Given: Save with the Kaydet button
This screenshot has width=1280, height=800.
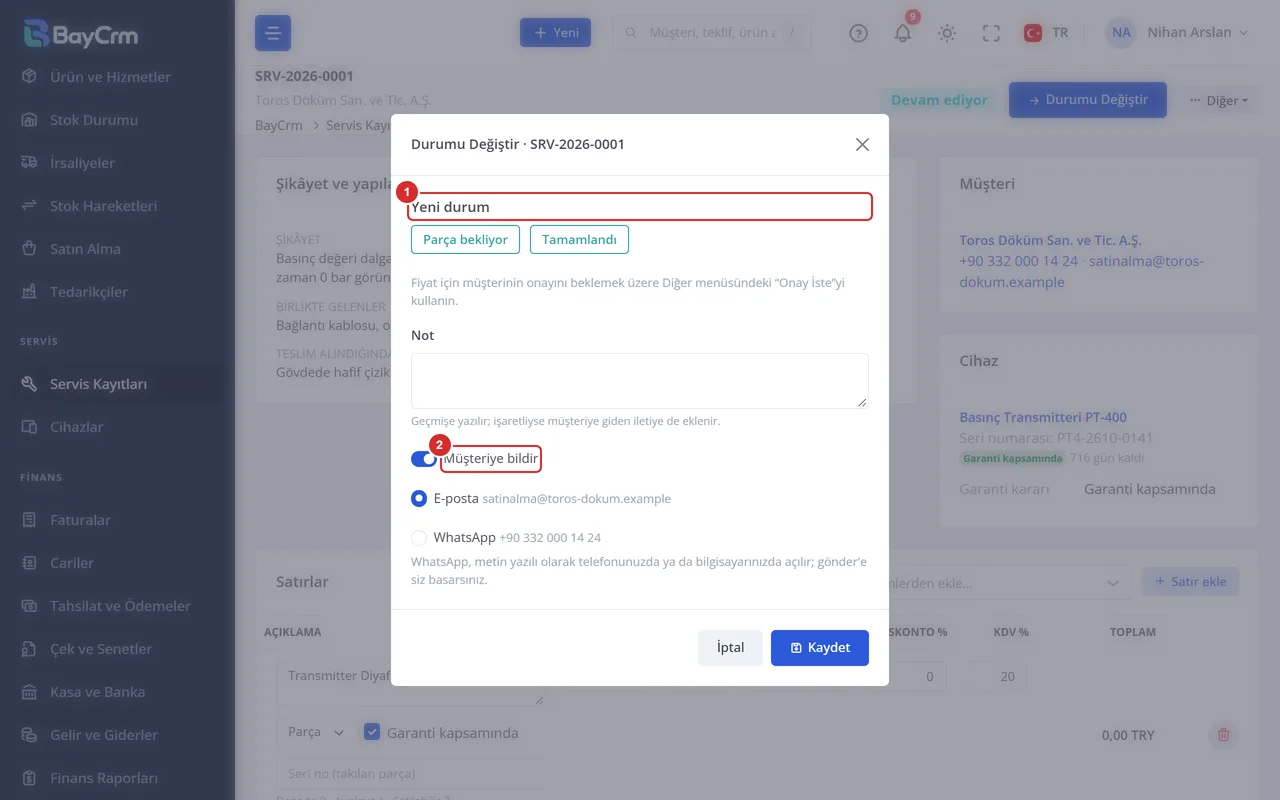Looking at the screenshot, I should [x=820, y=647].
